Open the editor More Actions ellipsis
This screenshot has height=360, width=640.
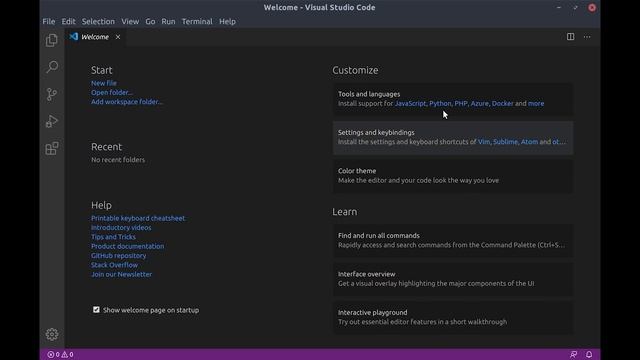coord(587,37)
